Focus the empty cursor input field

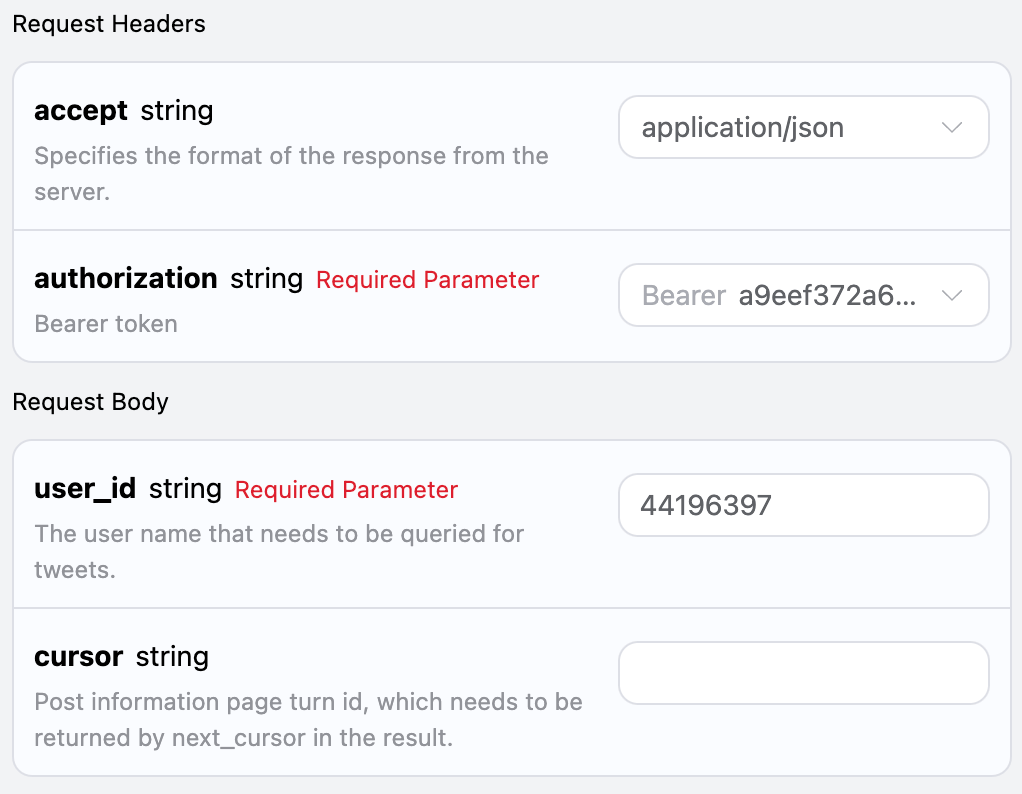pos(803,673)
